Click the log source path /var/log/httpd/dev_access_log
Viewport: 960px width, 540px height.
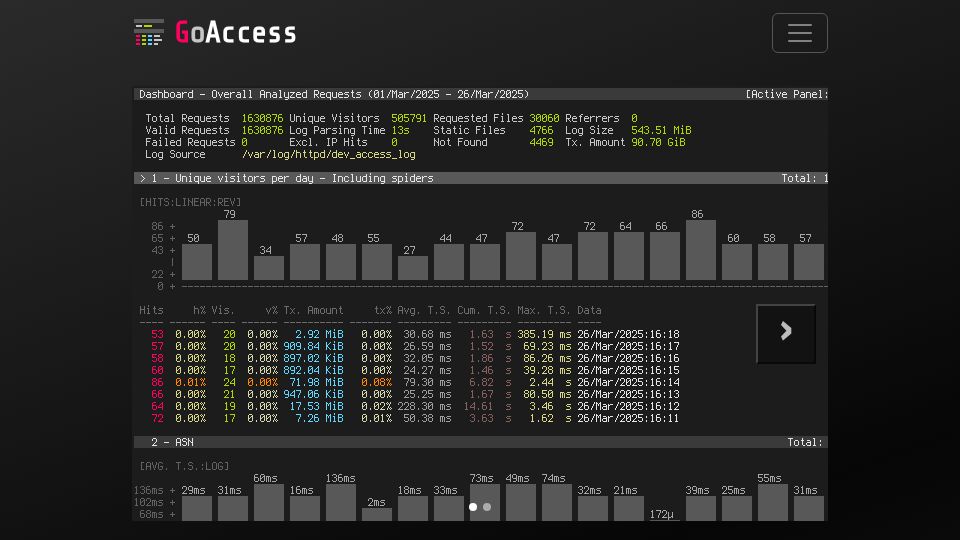[329, 154]
